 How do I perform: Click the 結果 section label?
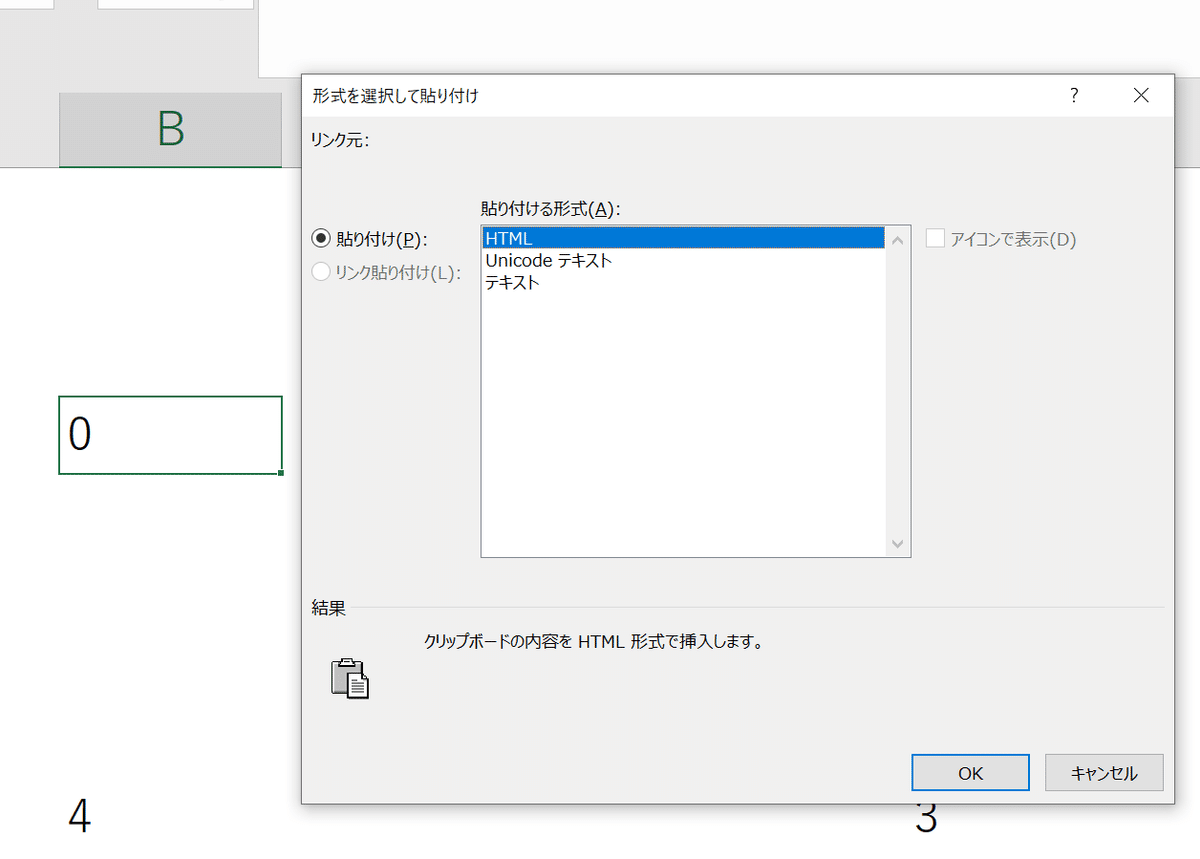327,607
